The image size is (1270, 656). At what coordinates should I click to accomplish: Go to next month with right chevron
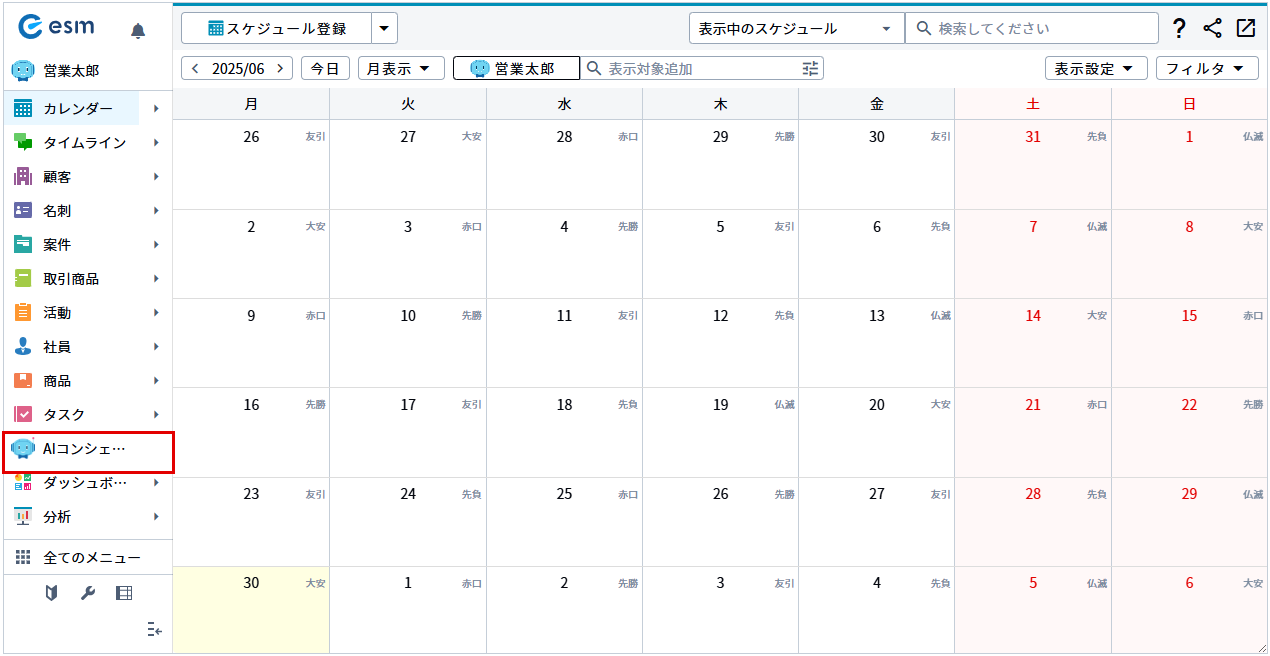coord(281,68)
